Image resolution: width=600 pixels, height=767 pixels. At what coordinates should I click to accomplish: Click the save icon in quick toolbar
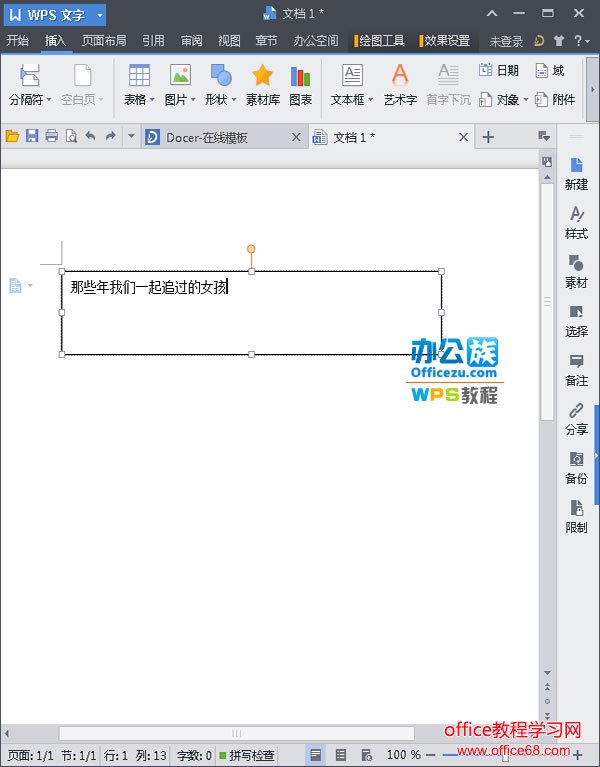[x=32, y=137]
